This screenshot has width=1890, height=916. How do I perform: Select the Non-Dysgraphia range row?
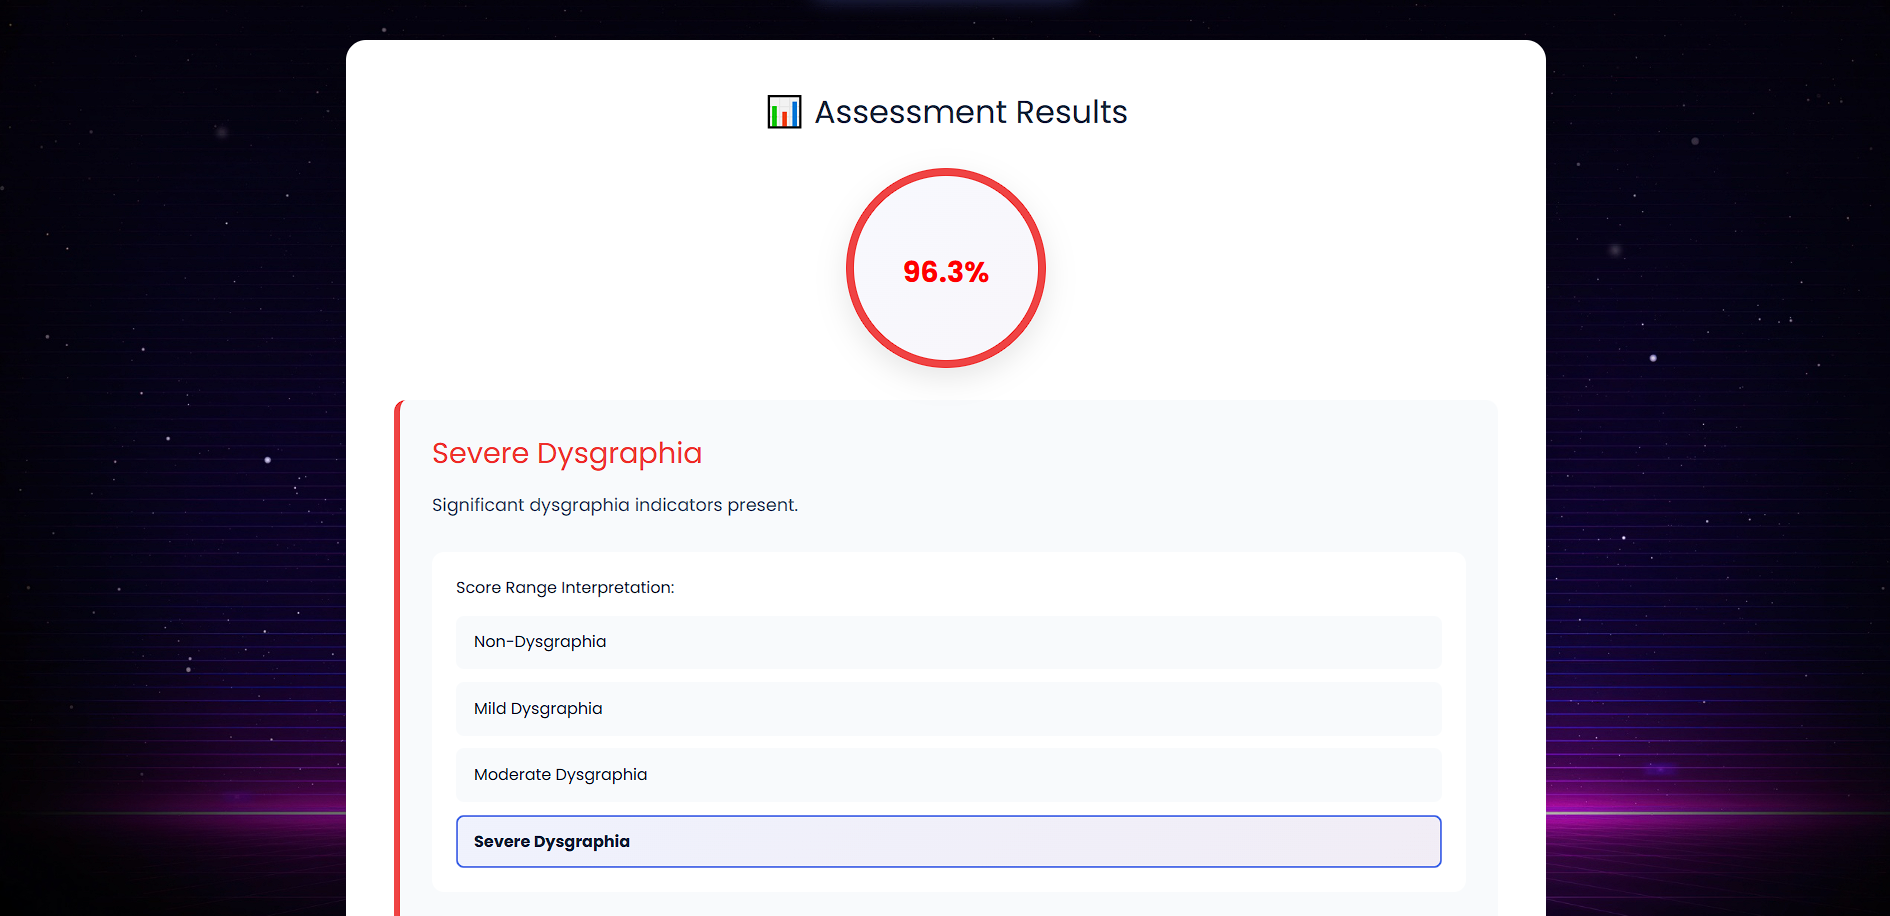click(x=948, y=642)
